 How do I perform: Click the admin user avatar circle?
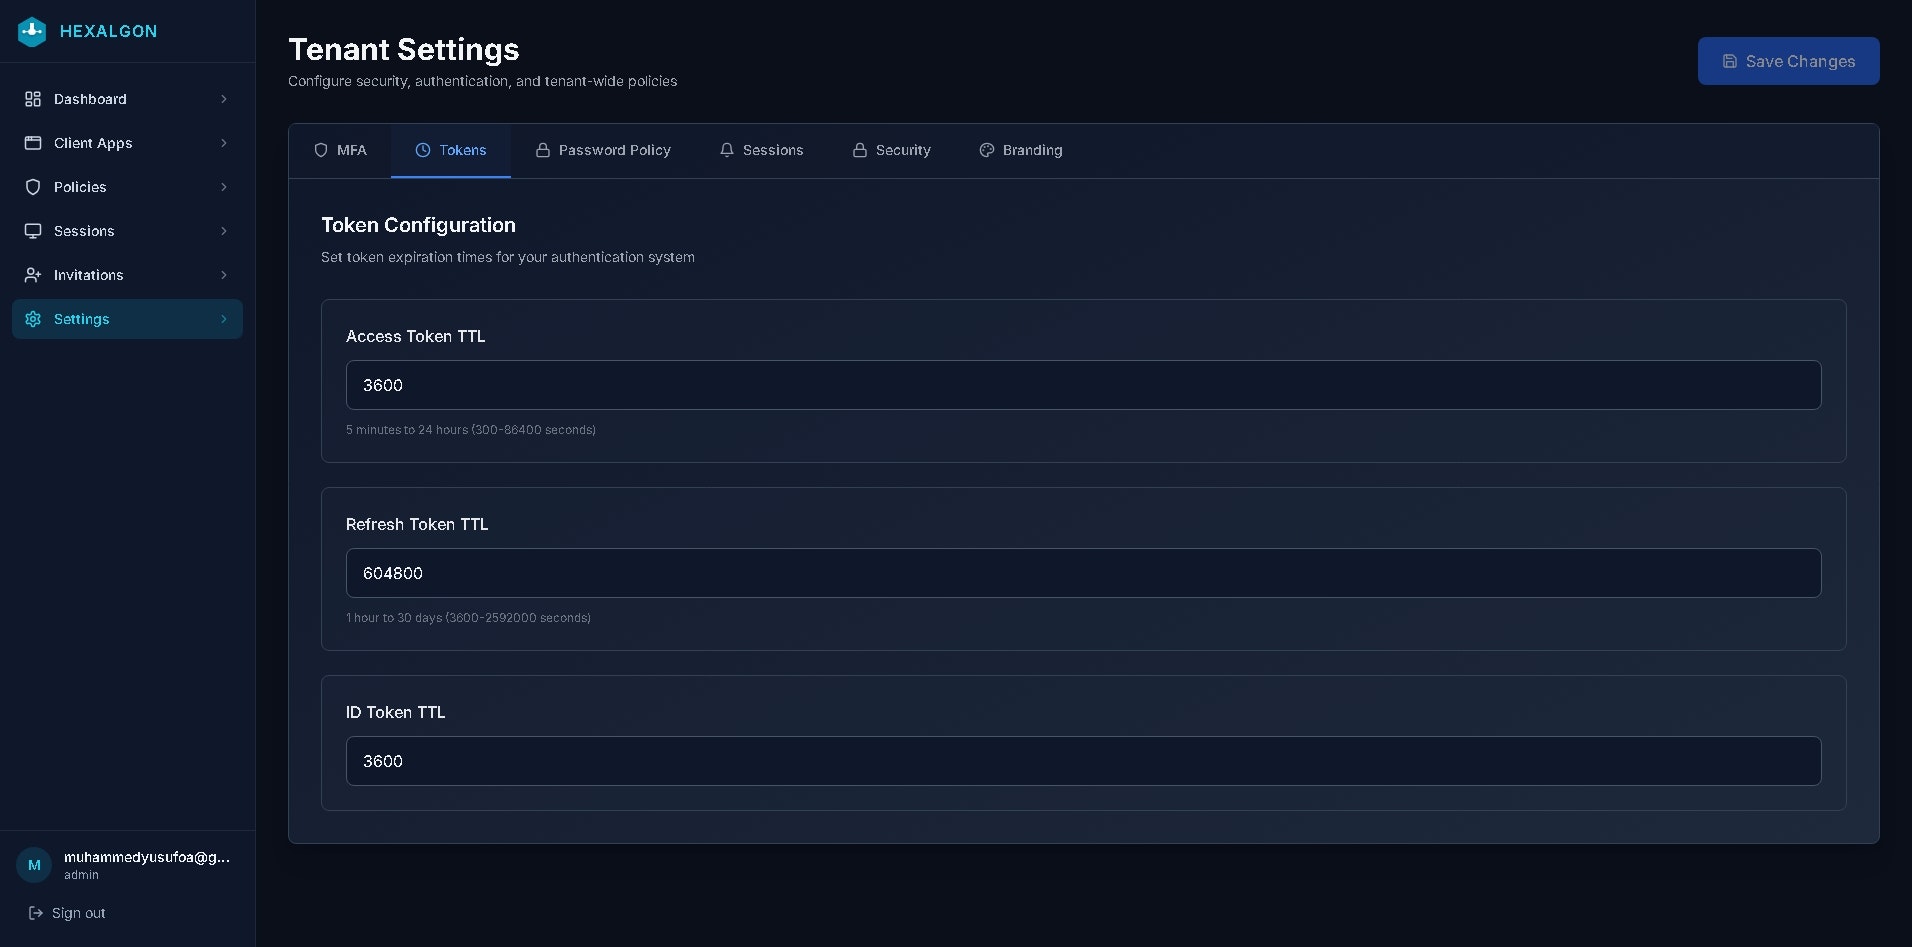(33, 864)
